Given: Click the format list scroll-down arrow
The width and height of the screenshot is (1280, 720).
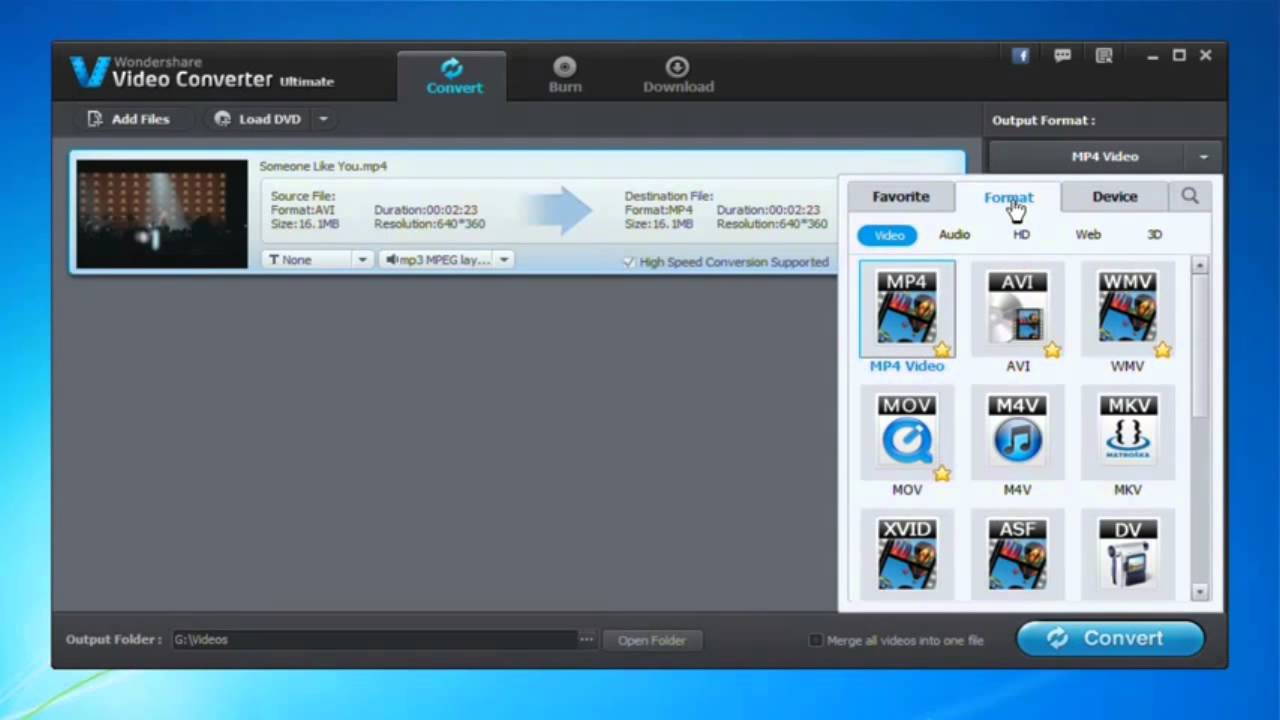Looking at the screenshot, I should coord(1200,592).
